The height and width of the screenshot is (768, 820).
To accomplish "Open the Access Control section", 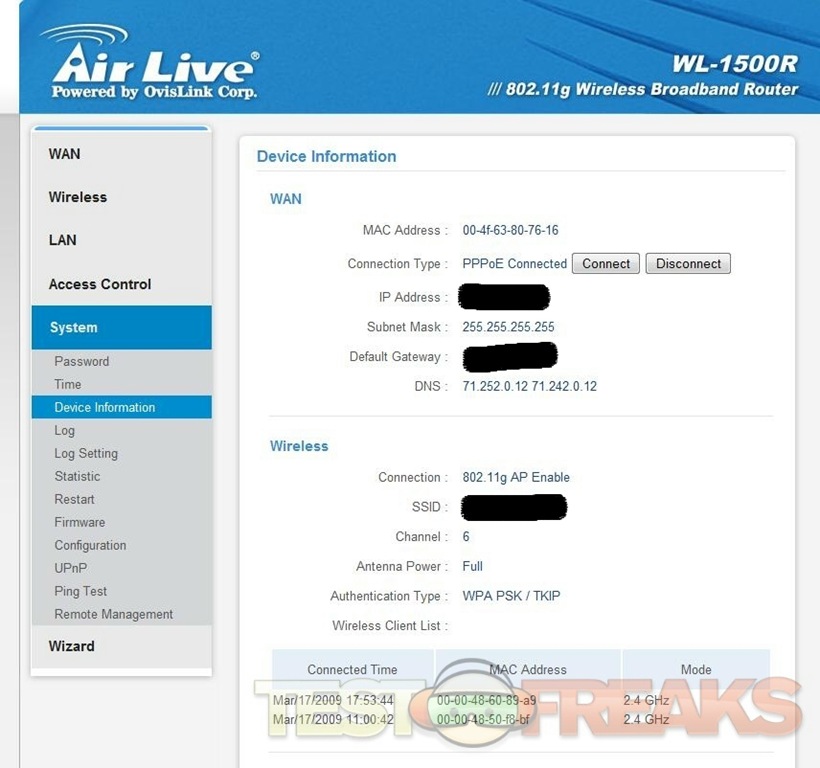I will pyautogui.click(x=100, y=284).
